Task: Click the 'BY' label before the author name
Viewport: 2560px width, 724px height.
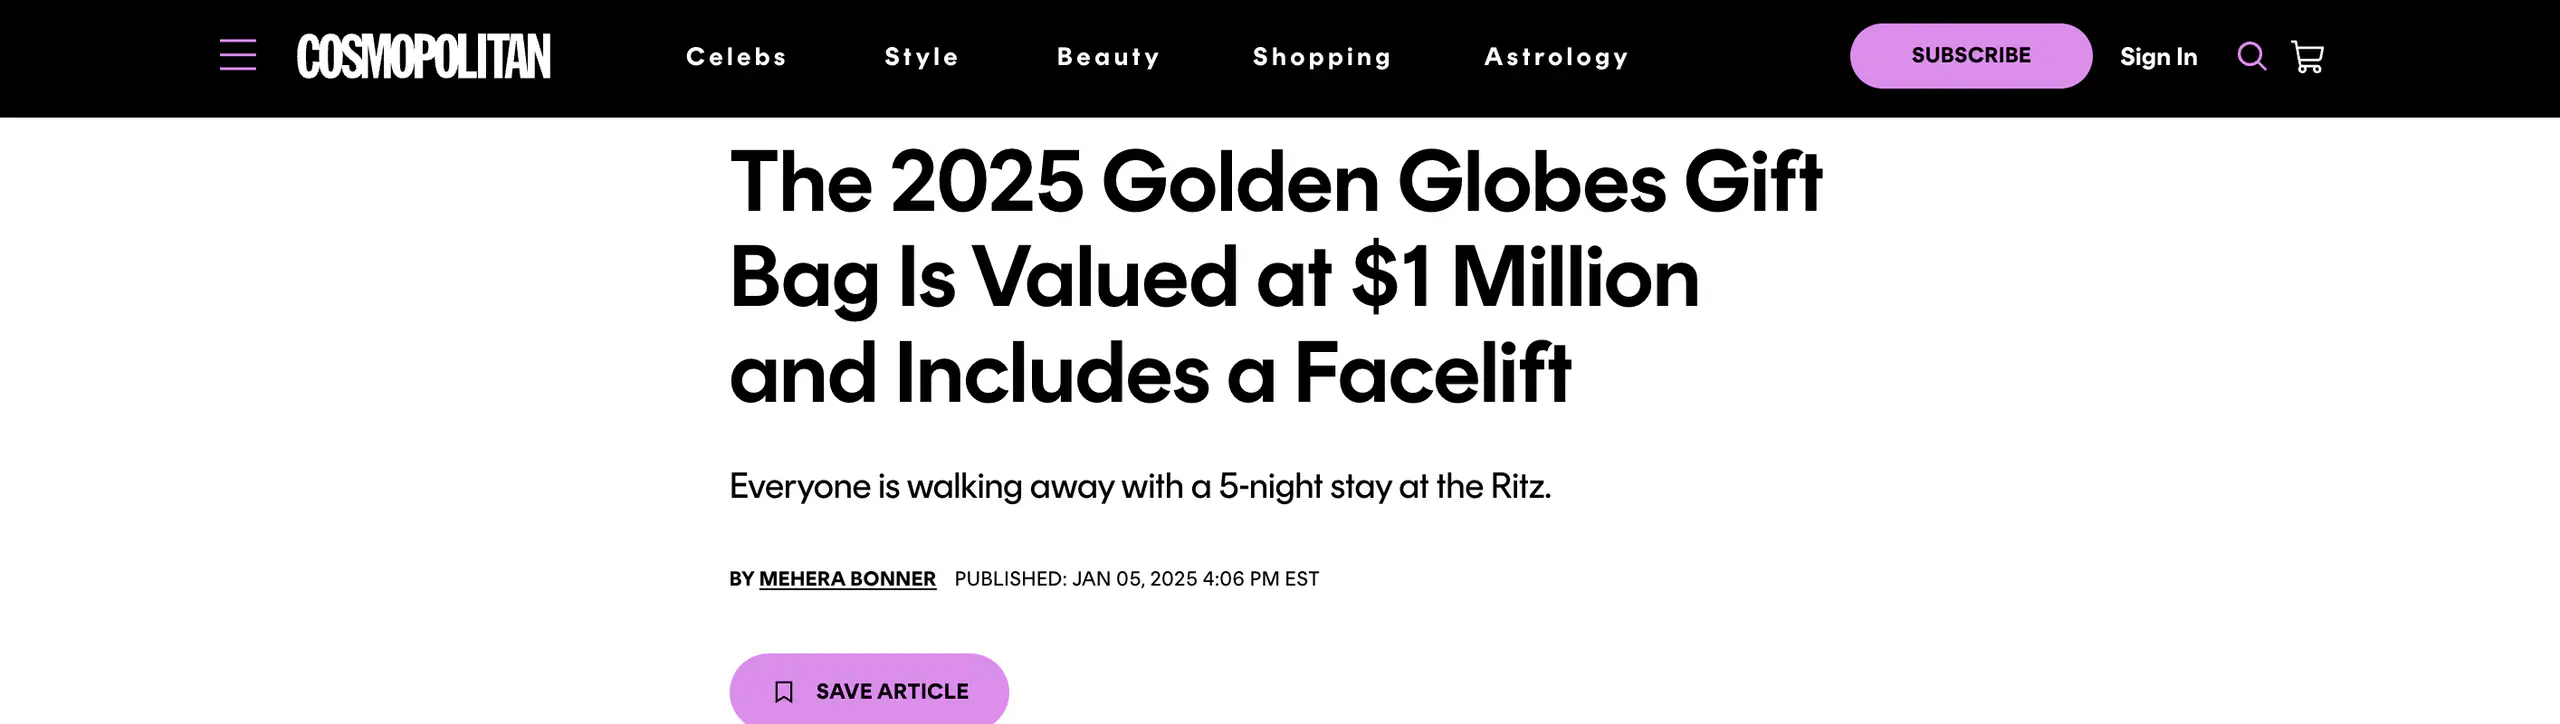Action: (741, 579)
